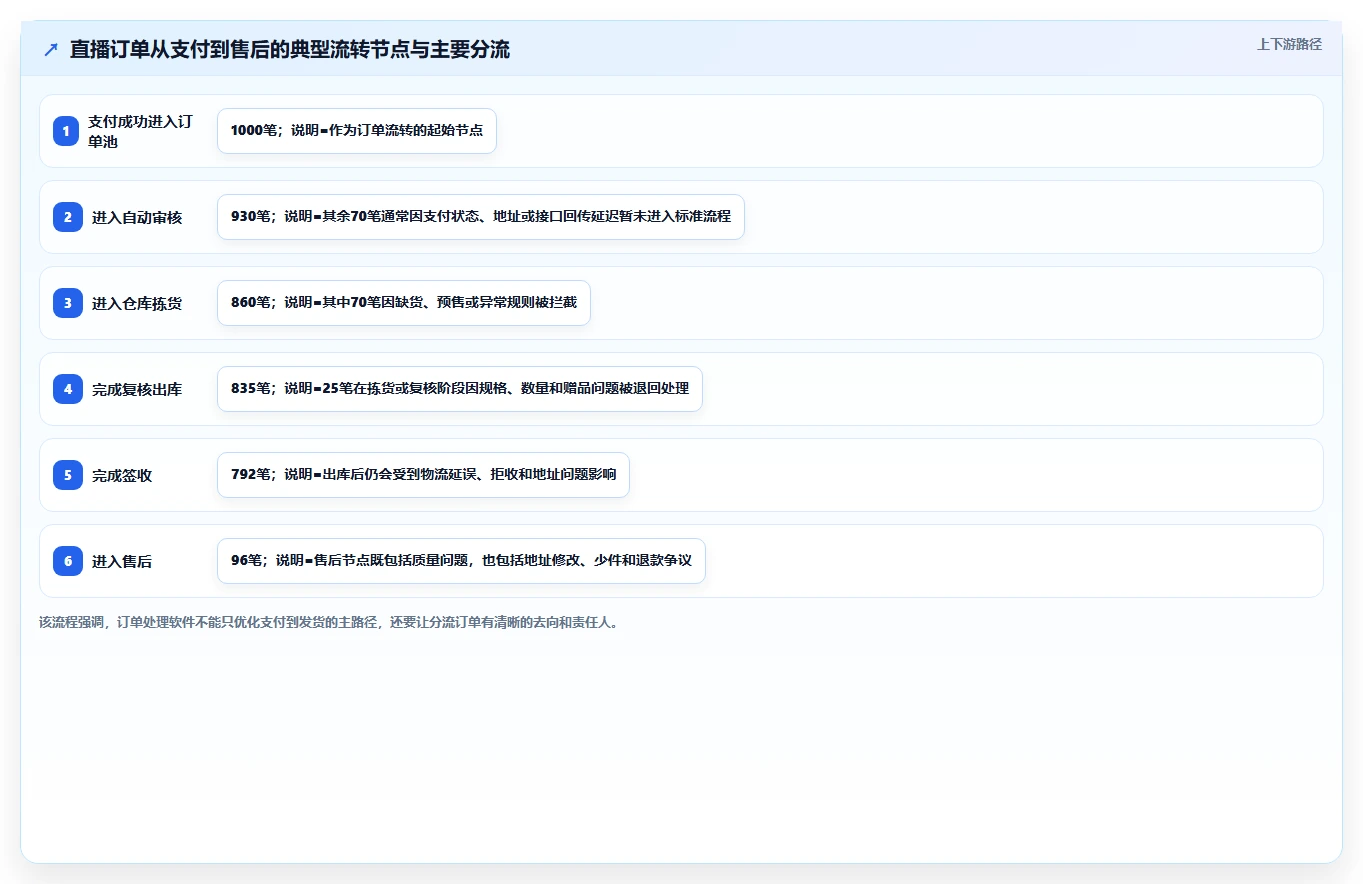Click step badge 4 for 完成复核出库

click(66, 389)
